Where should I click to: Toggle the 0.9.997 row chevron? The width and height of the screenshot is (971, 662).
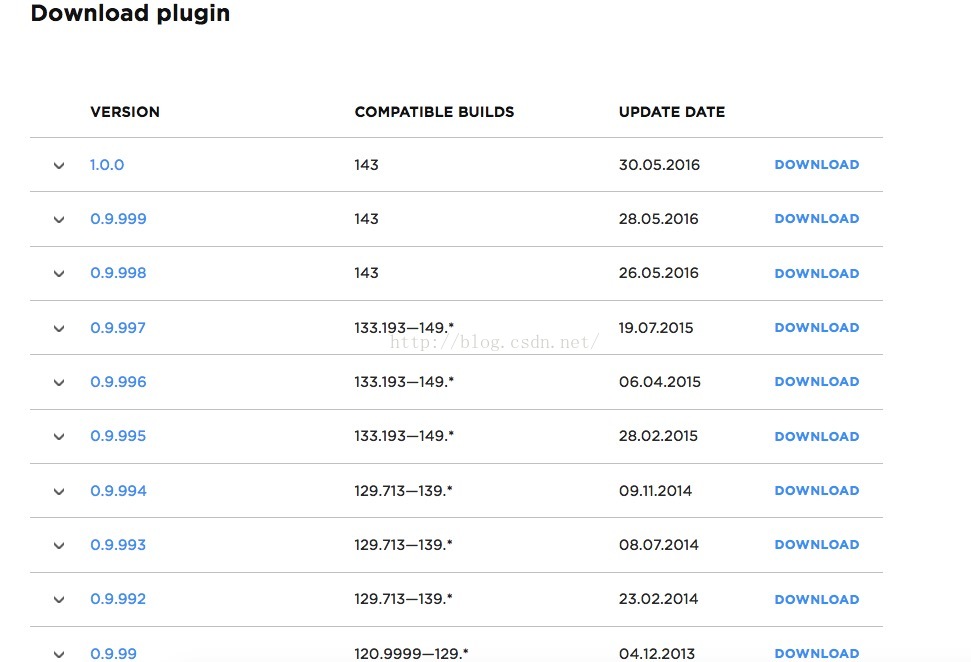pyautogui.click(x=59, y=328)
